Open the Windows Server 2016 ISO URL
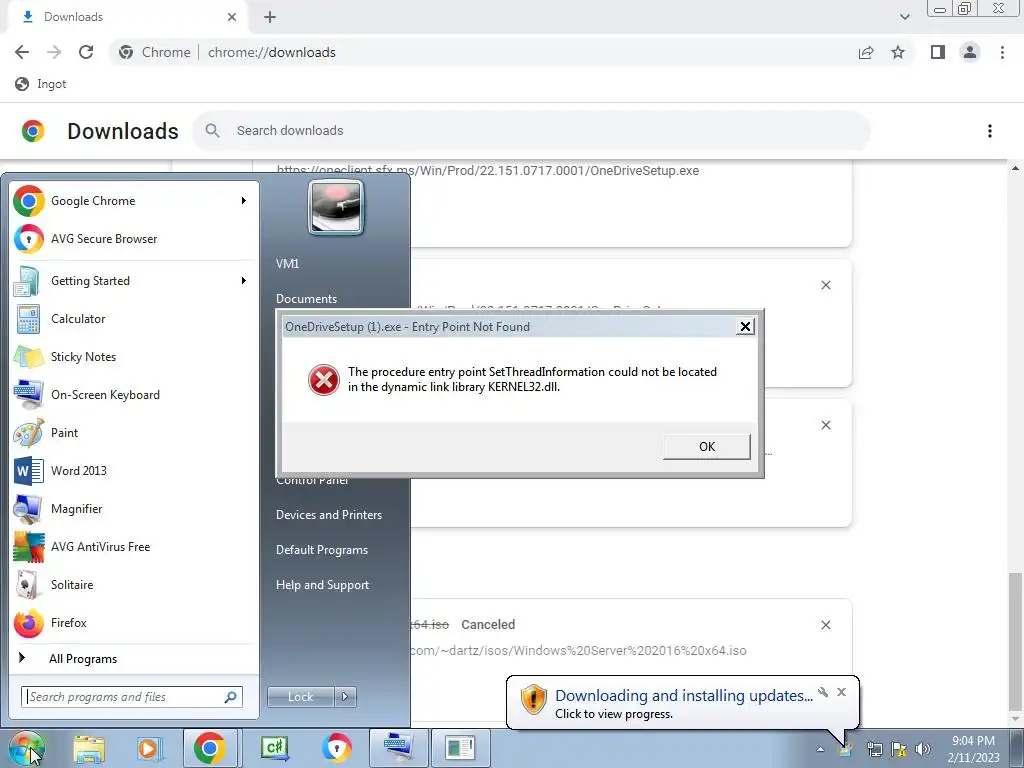The height and width of the screenshot is (768, 1024). pos(578,650)
